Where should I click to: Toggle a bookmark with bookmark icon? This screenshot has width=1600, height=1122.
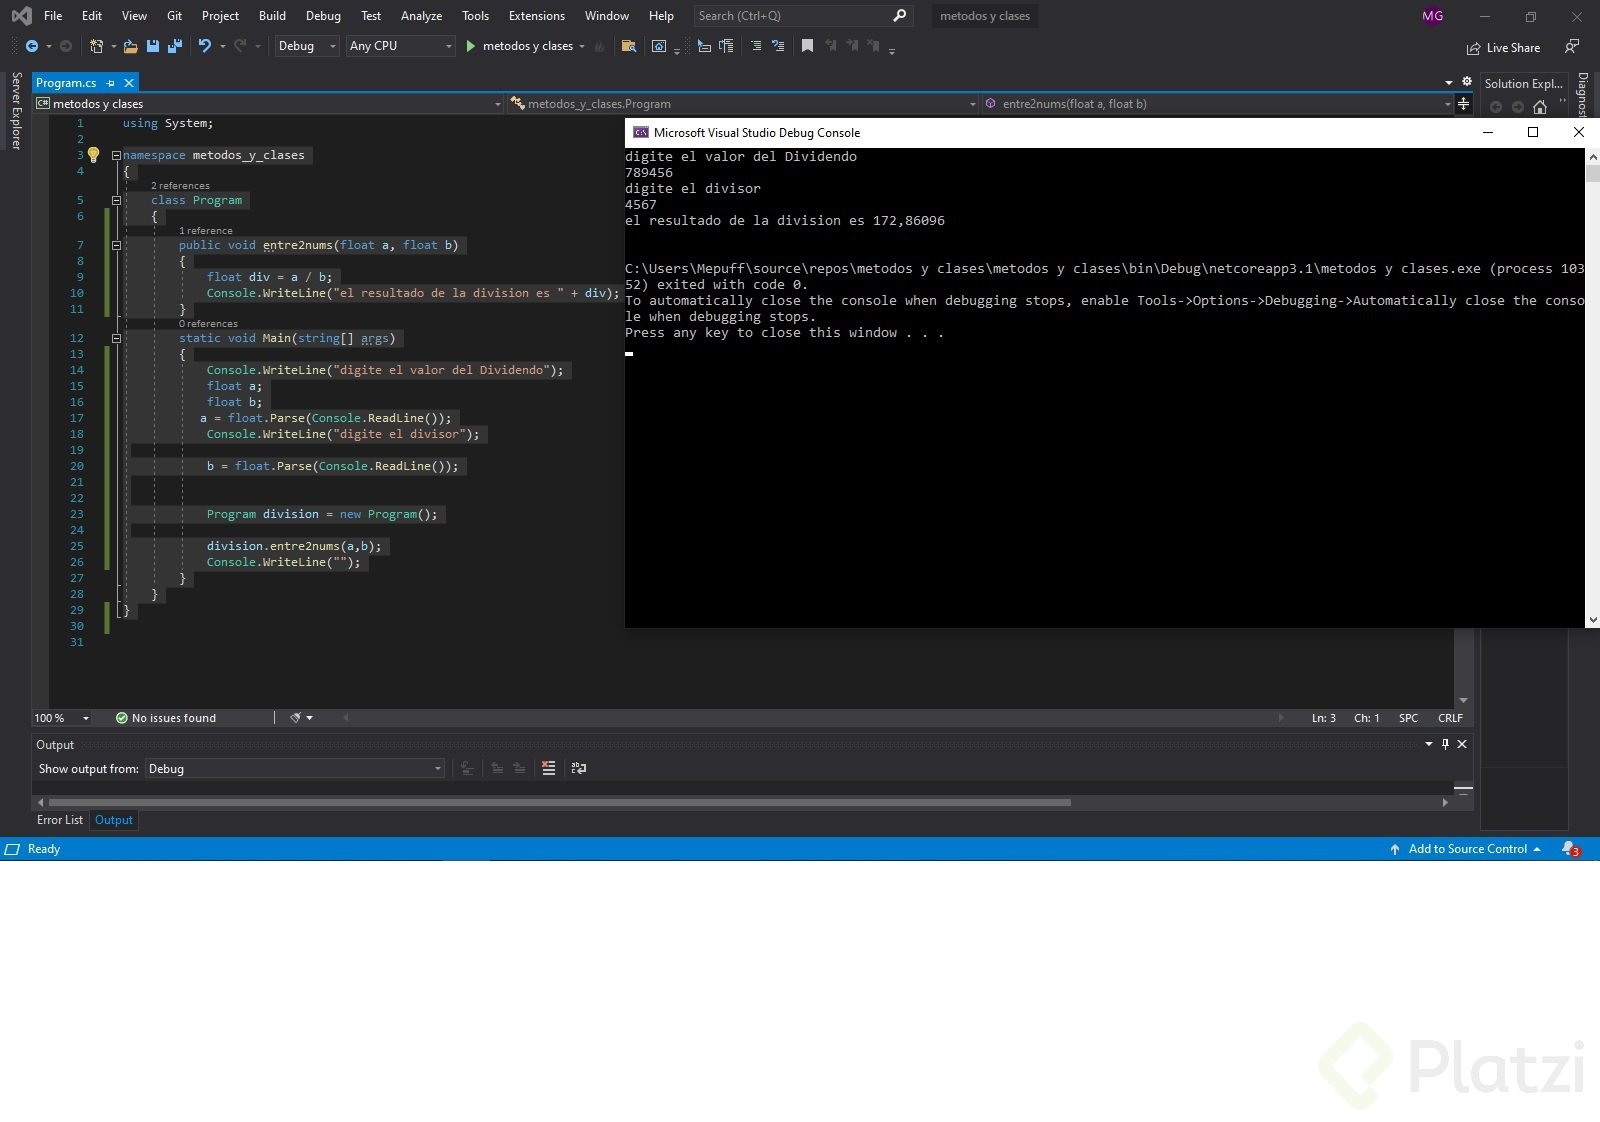807,46
